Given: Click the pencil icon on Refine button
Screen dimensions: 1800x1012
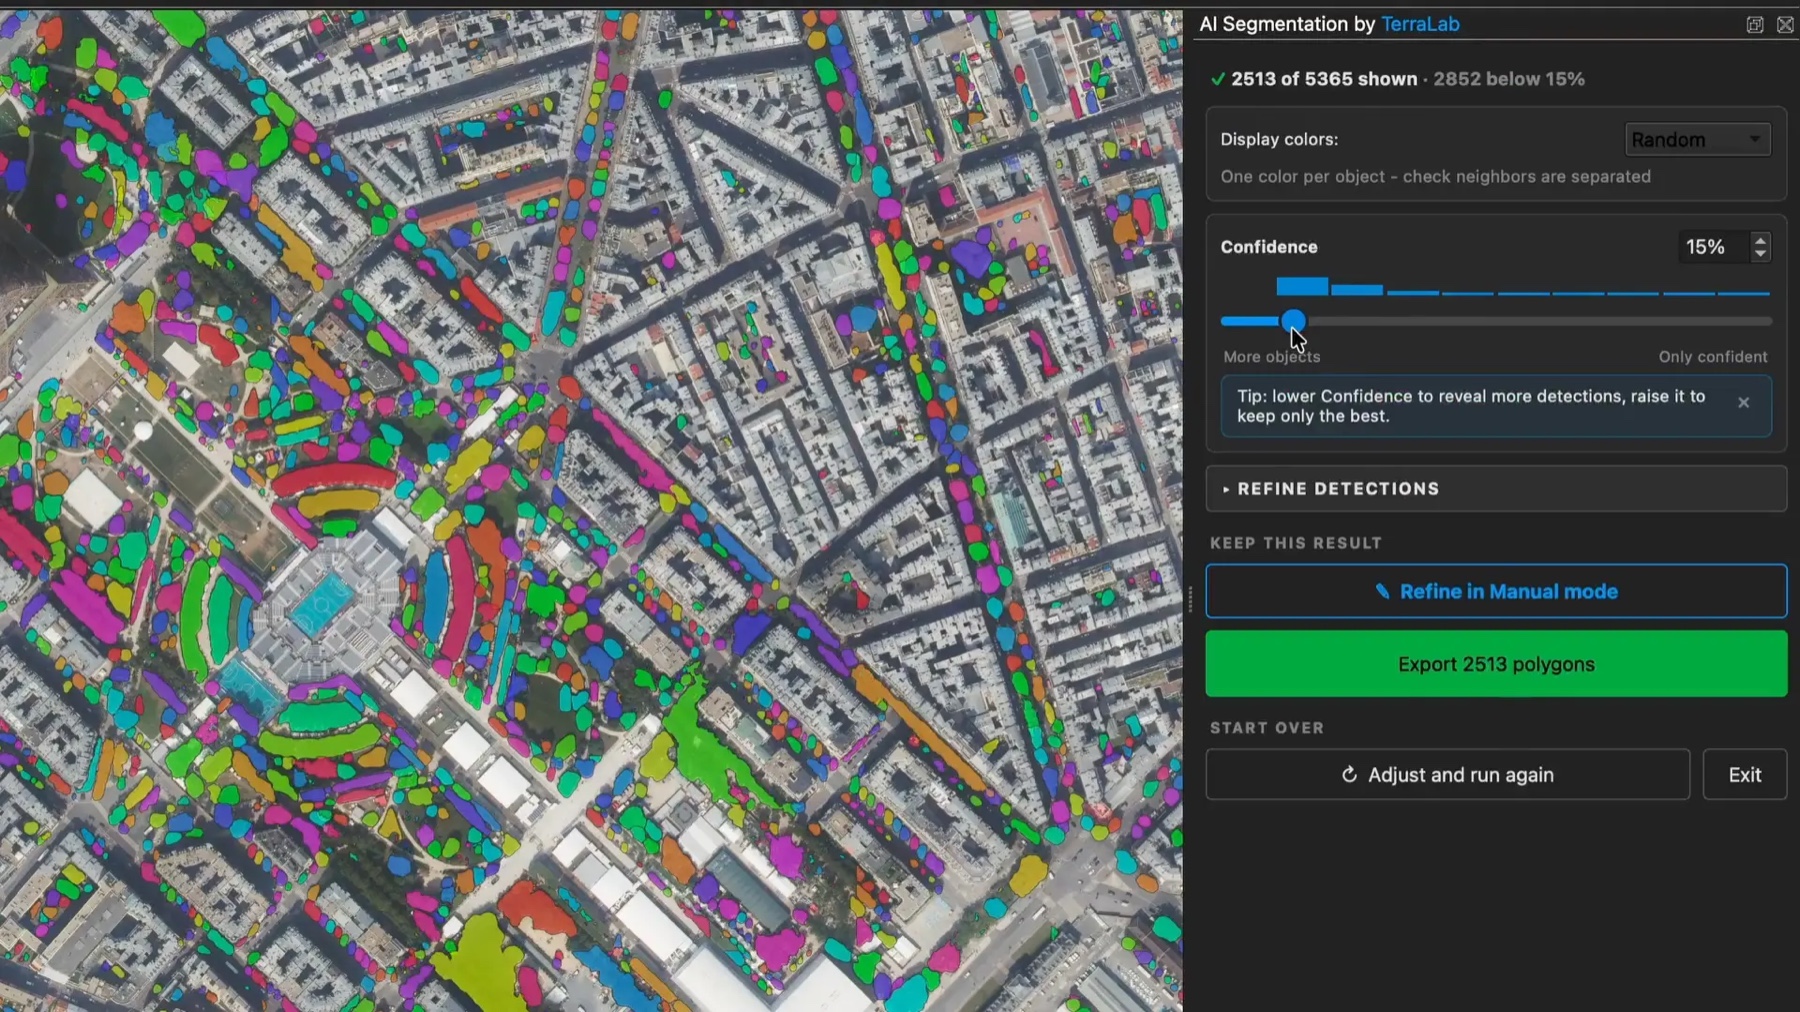Looking at the screenshot, I should coord(1382,592).
